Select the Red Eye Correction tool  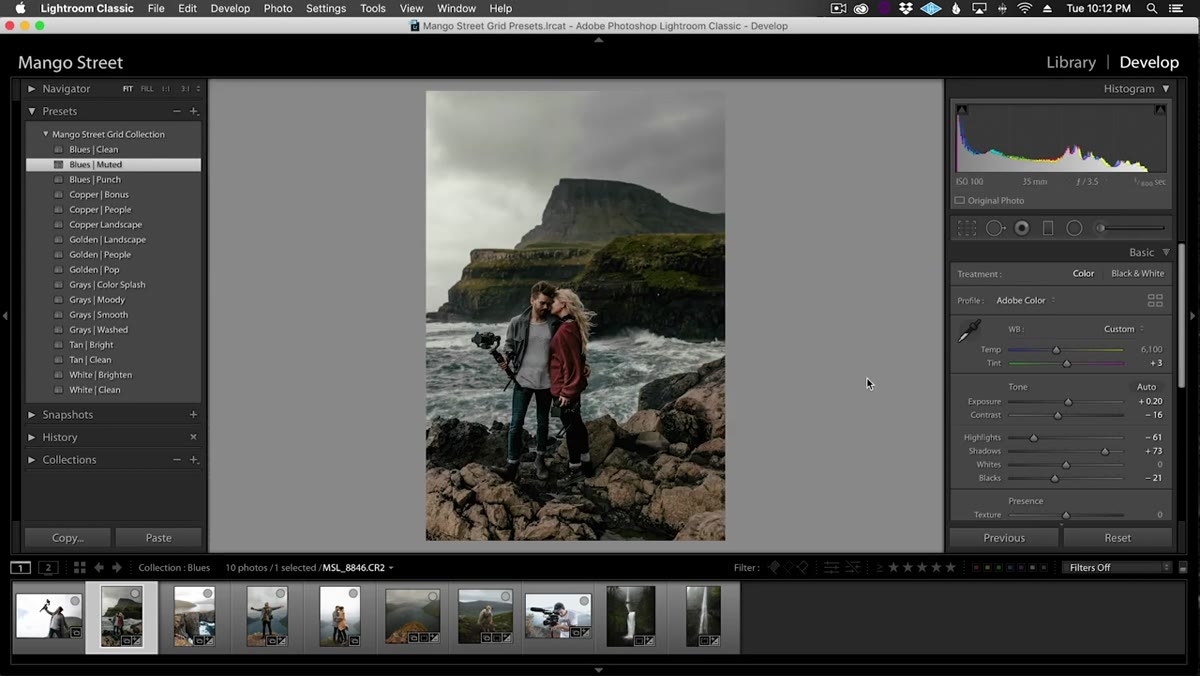coord(1022,228)
